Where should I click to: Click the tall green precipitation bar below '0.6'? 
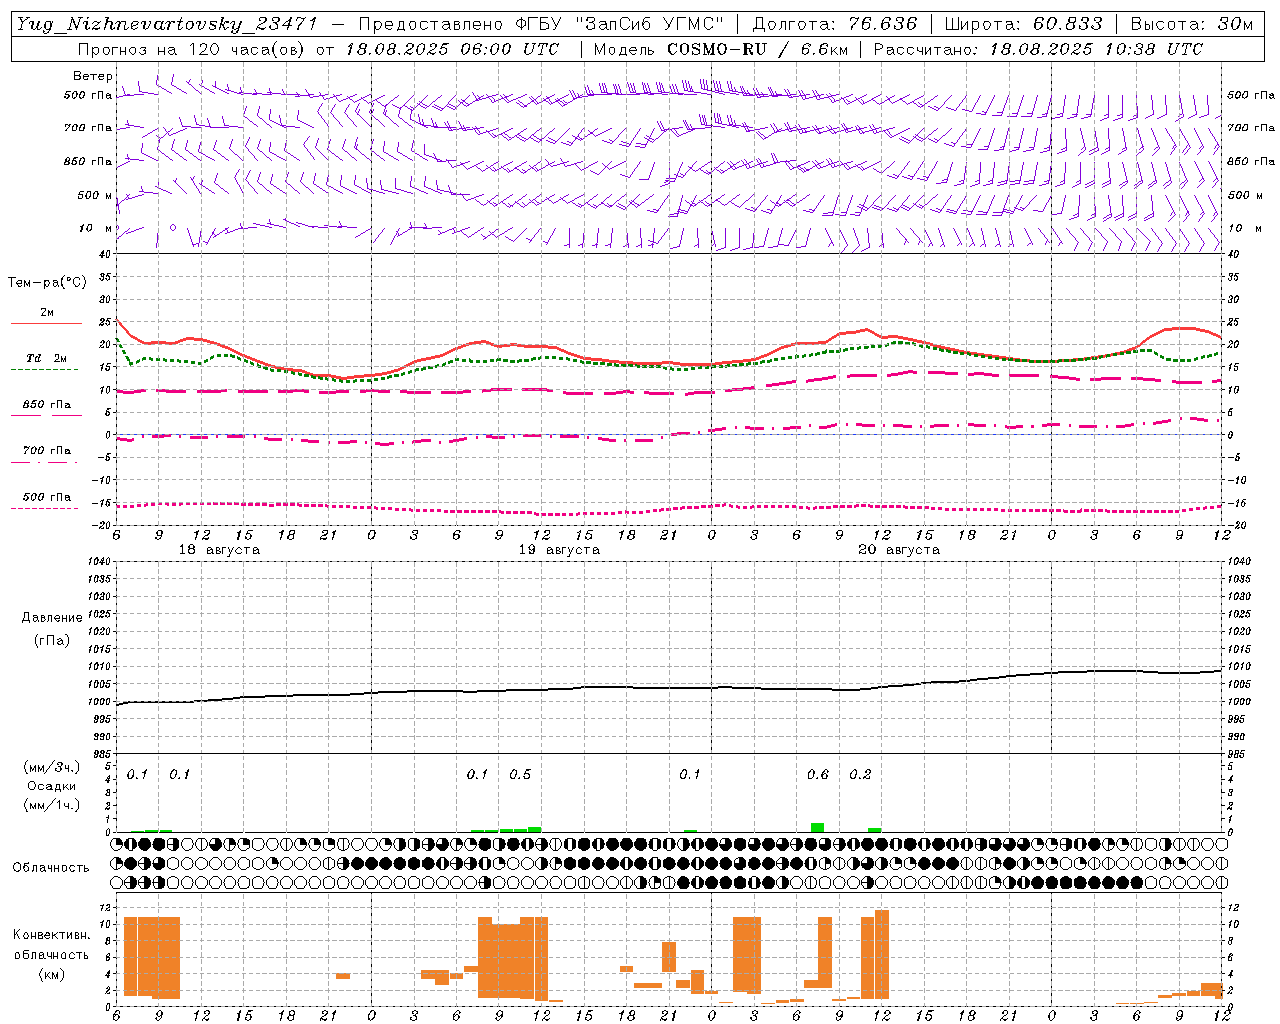(x=818, y=828)
